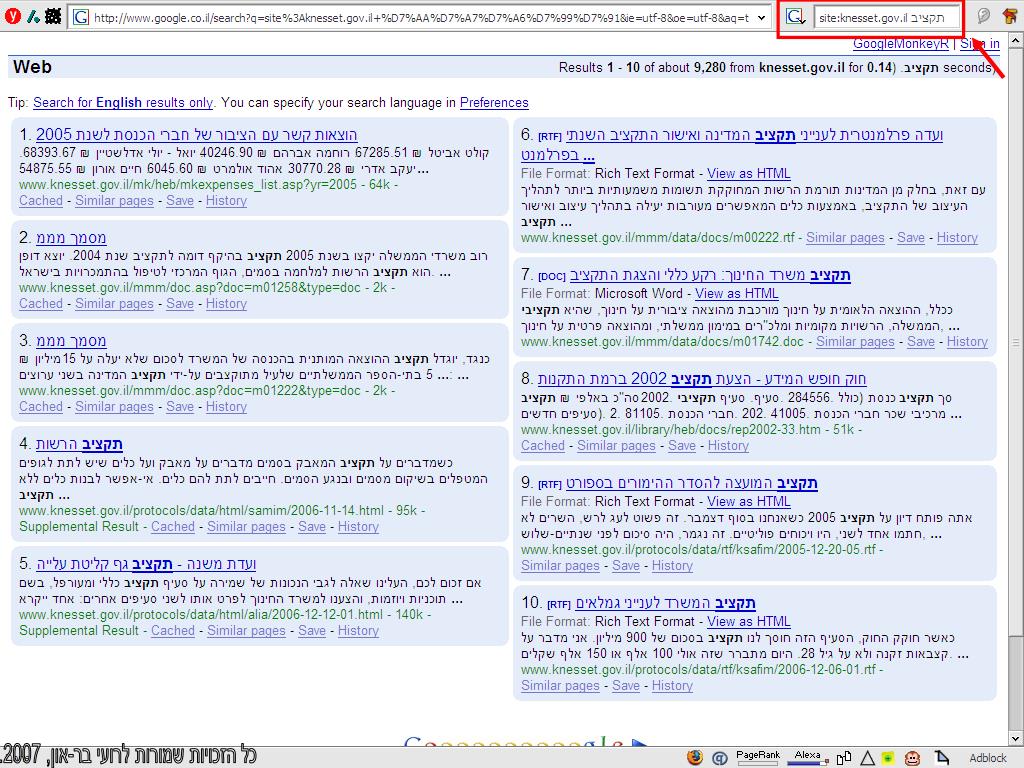Open the search engine selector icon
The width and height of the screenshot is (1024, 768).
click(796, 18)
